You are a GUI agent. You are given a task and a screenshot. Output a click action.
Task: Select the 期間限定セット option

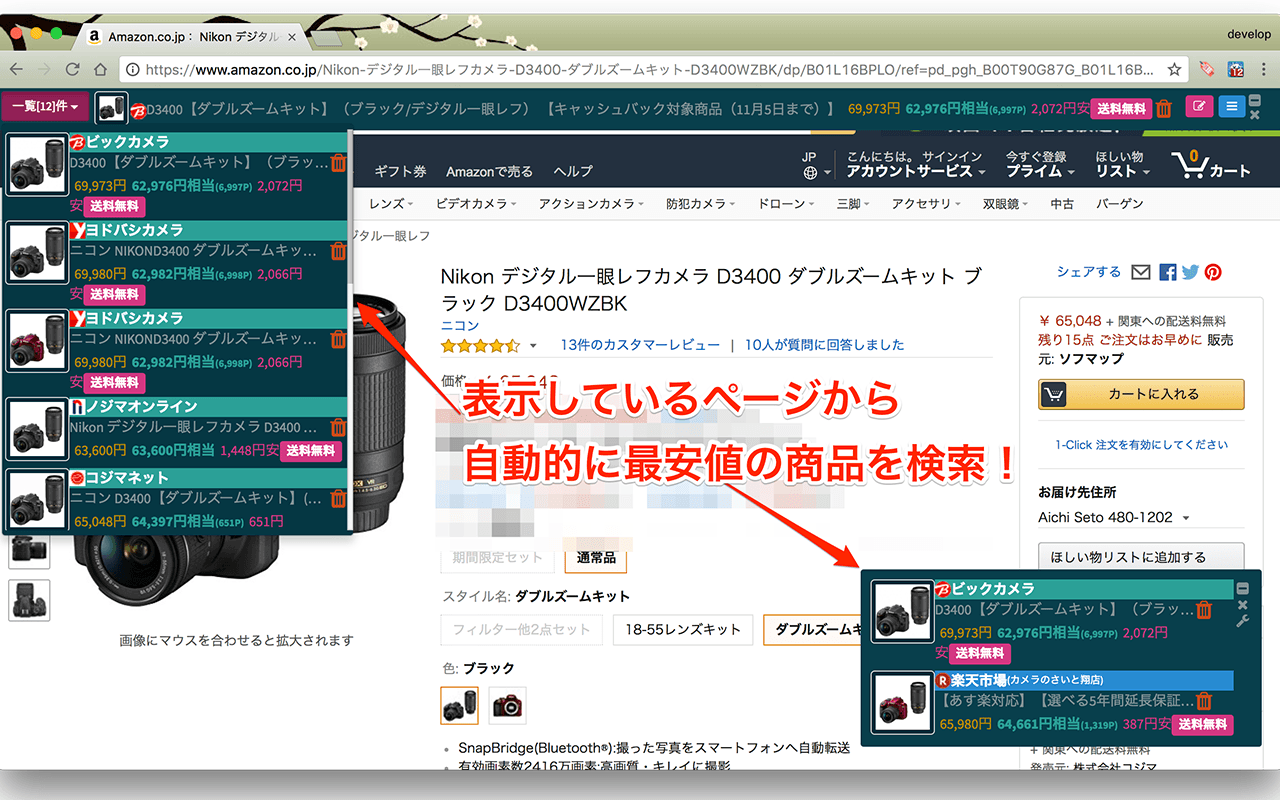click(x=497, y=557)
